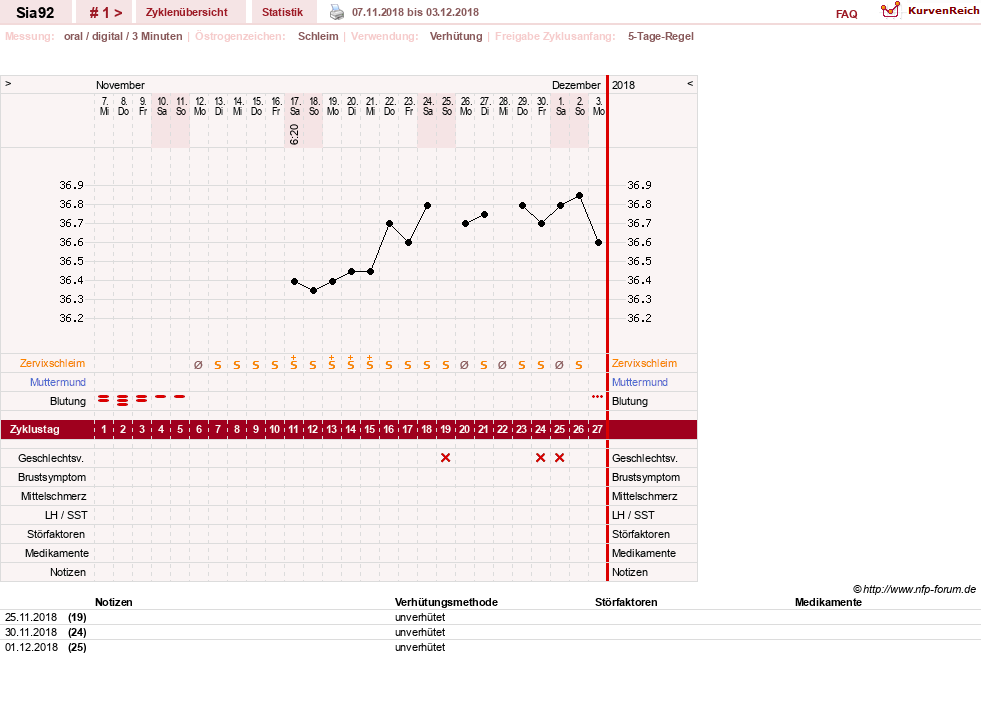
Task: Expand chart with the left '>' arrow
Action: tap(8, 83)
